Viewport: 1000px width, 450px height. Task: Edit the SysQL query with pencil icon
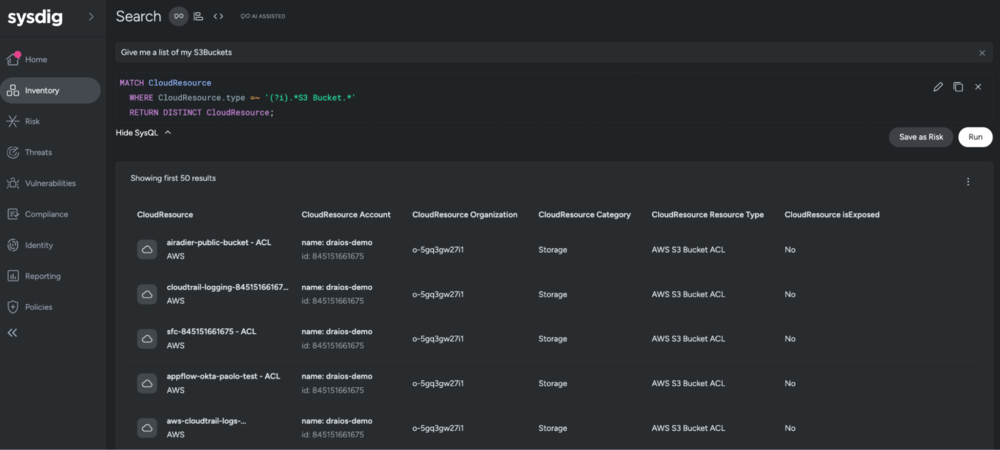pyautogui.click(x=938, y=87)
